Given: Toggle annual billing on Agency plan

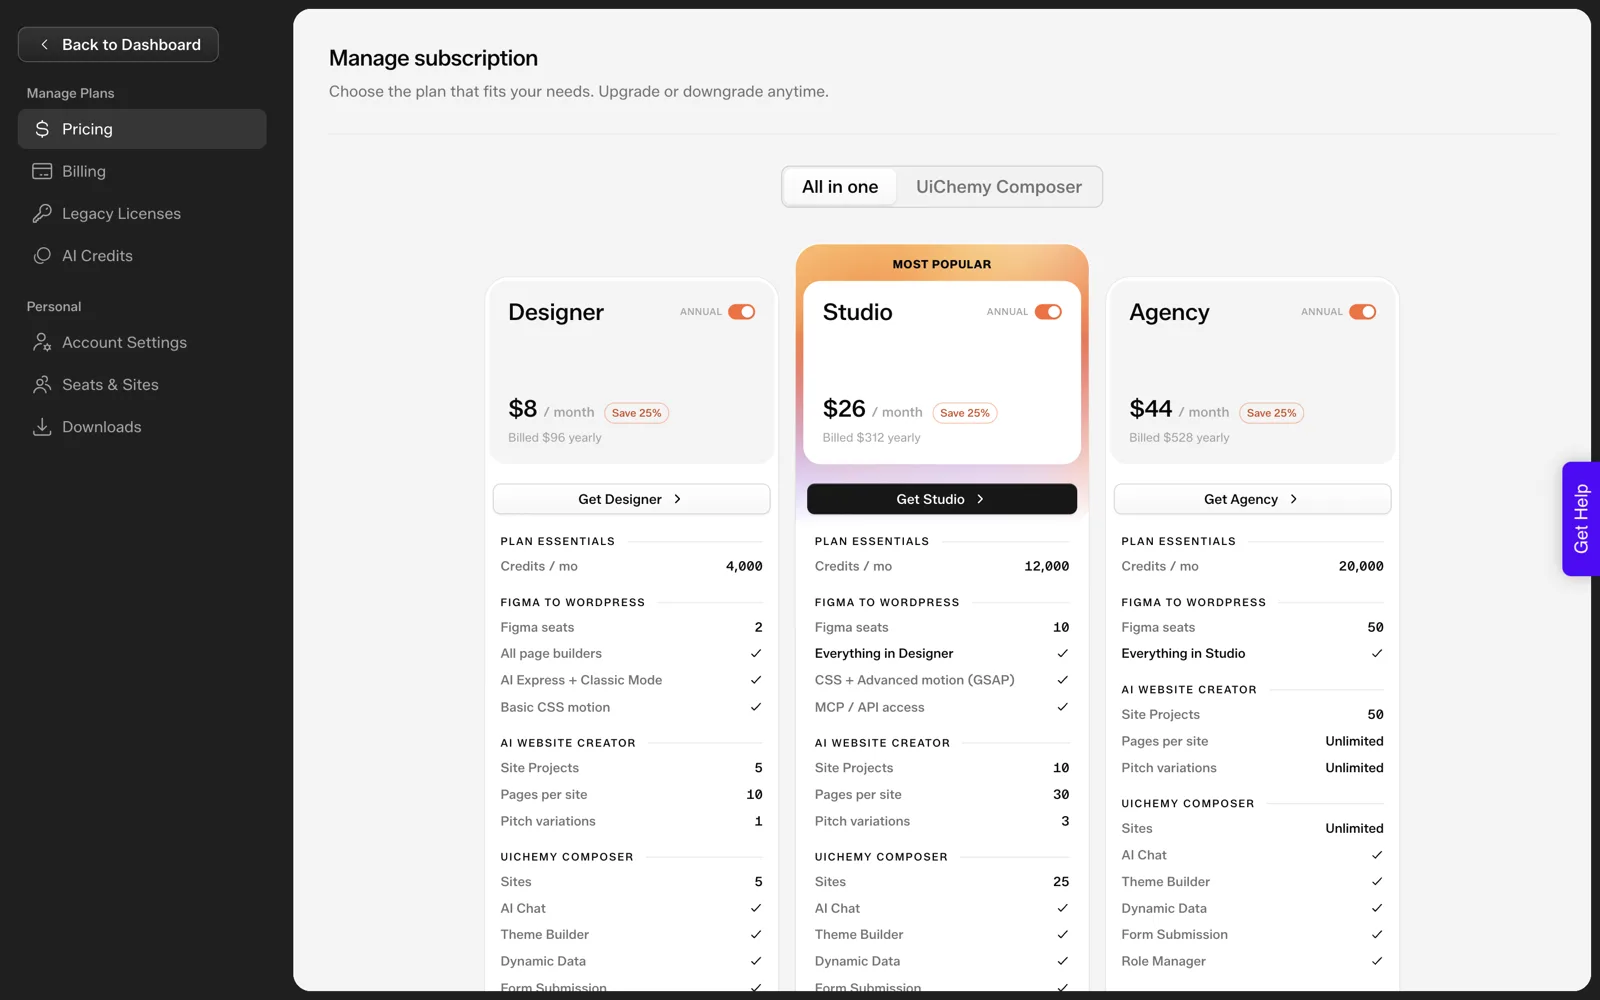Looking at the screenshot, I should (x=1362, y=312).
